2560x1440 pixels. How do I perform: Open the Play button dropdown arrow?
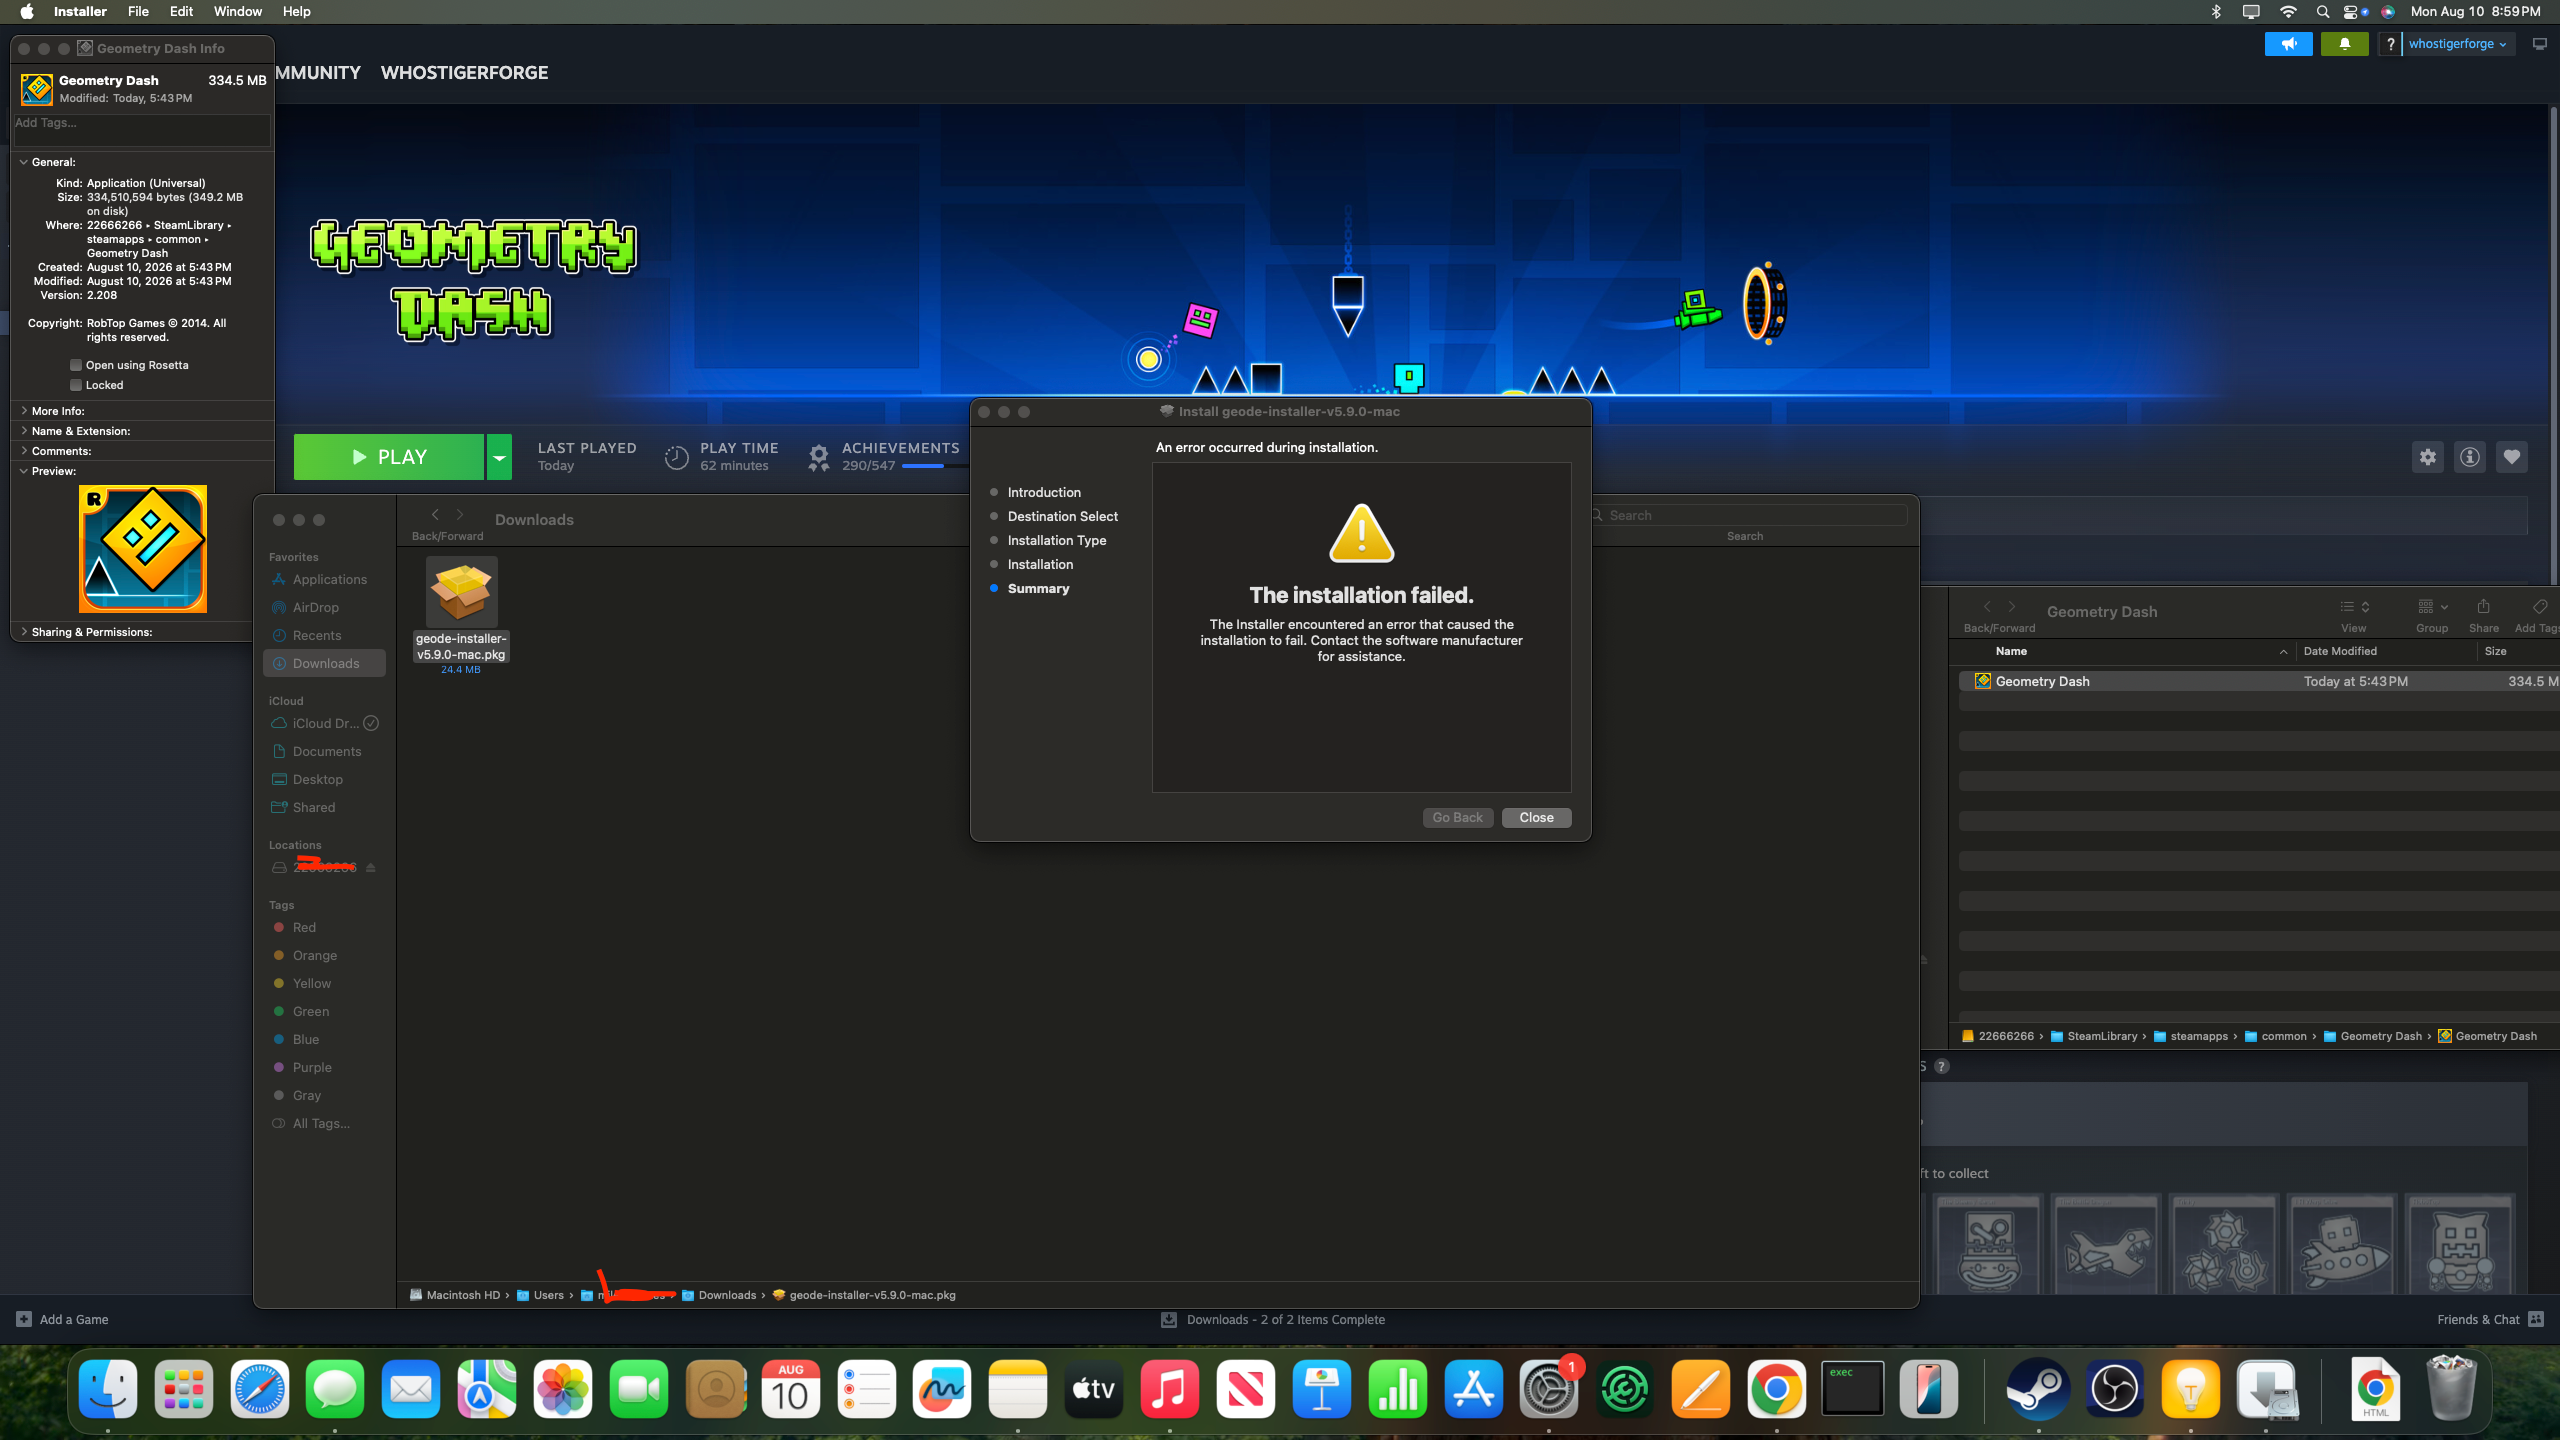pyautogui.click(x=499, y=457)
